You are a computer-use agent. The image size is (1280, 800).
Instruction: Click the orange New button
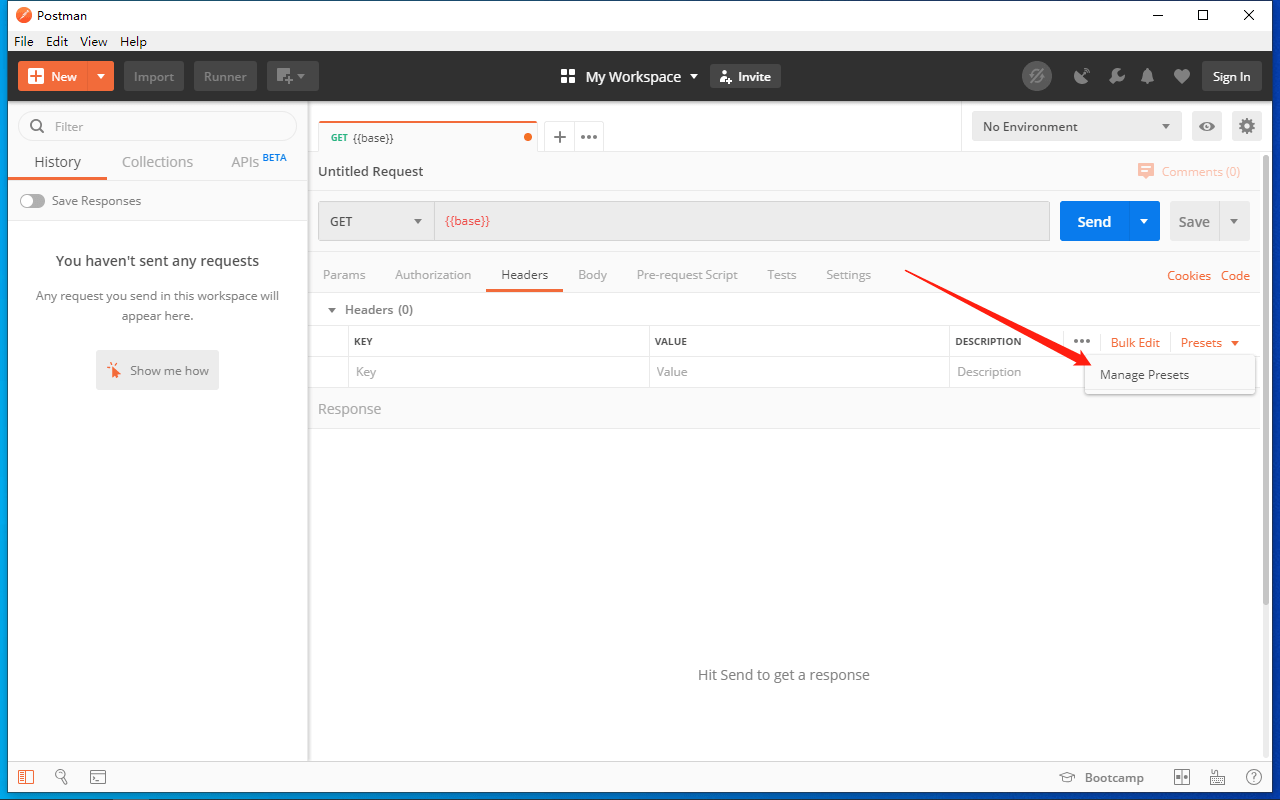tap(53, 76)
